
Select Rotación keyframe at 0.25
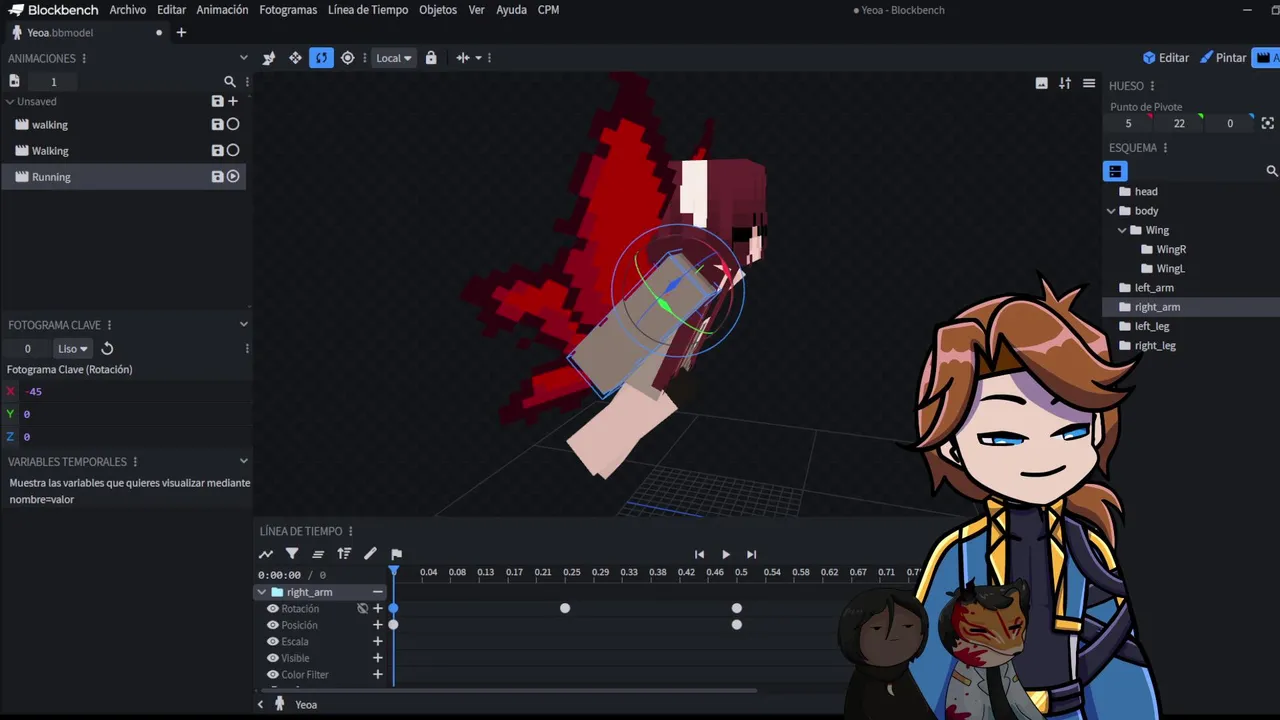pyautogui.click(x=565, y=608)
